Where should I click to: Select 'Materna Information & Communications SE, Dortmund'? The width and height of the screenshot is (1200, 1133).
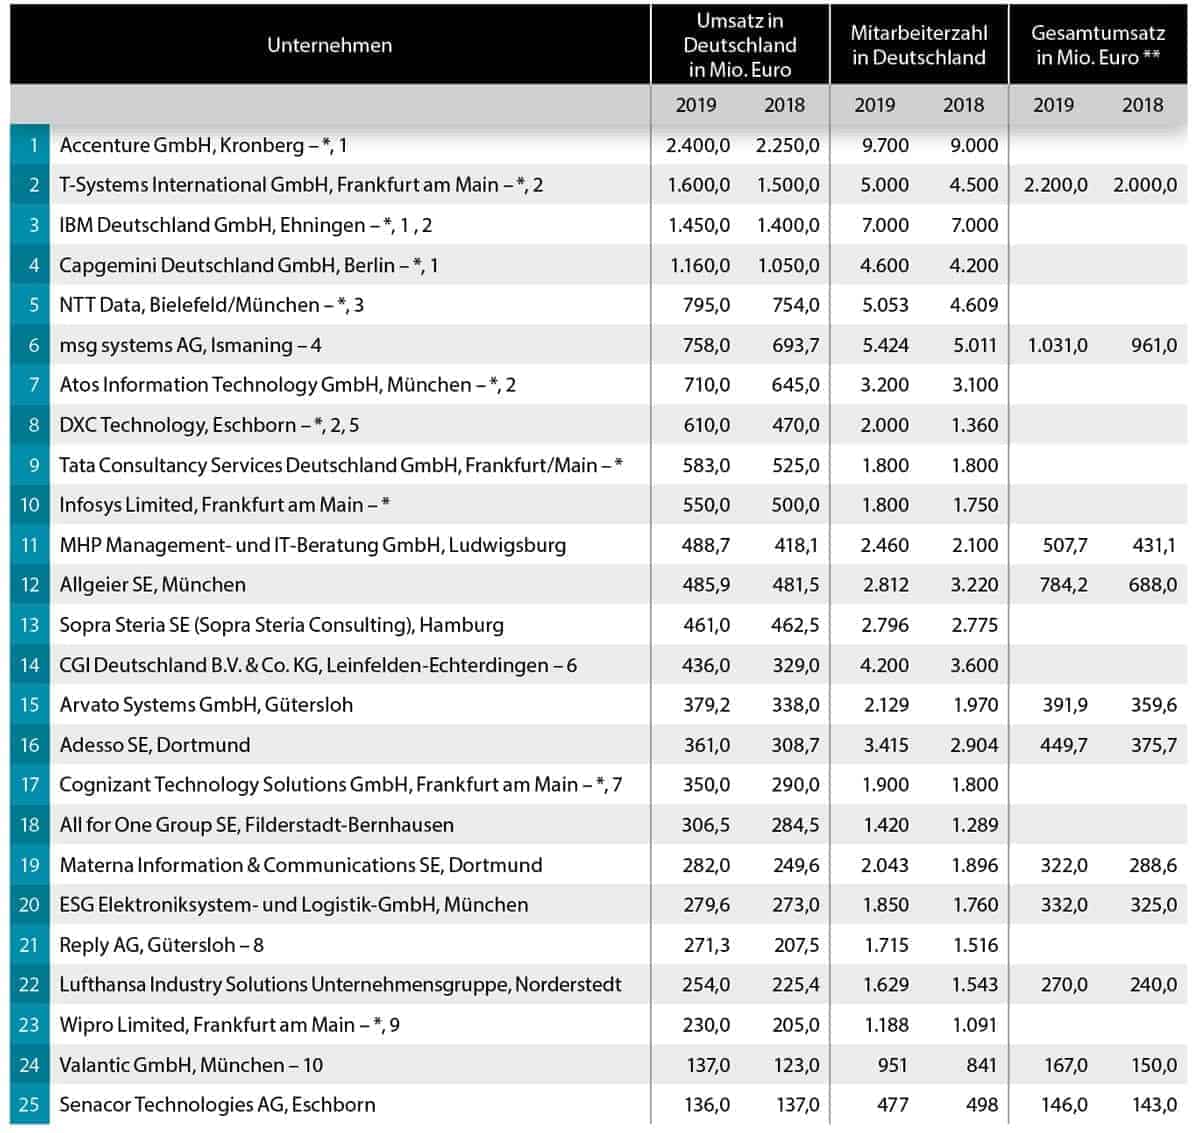300,865
